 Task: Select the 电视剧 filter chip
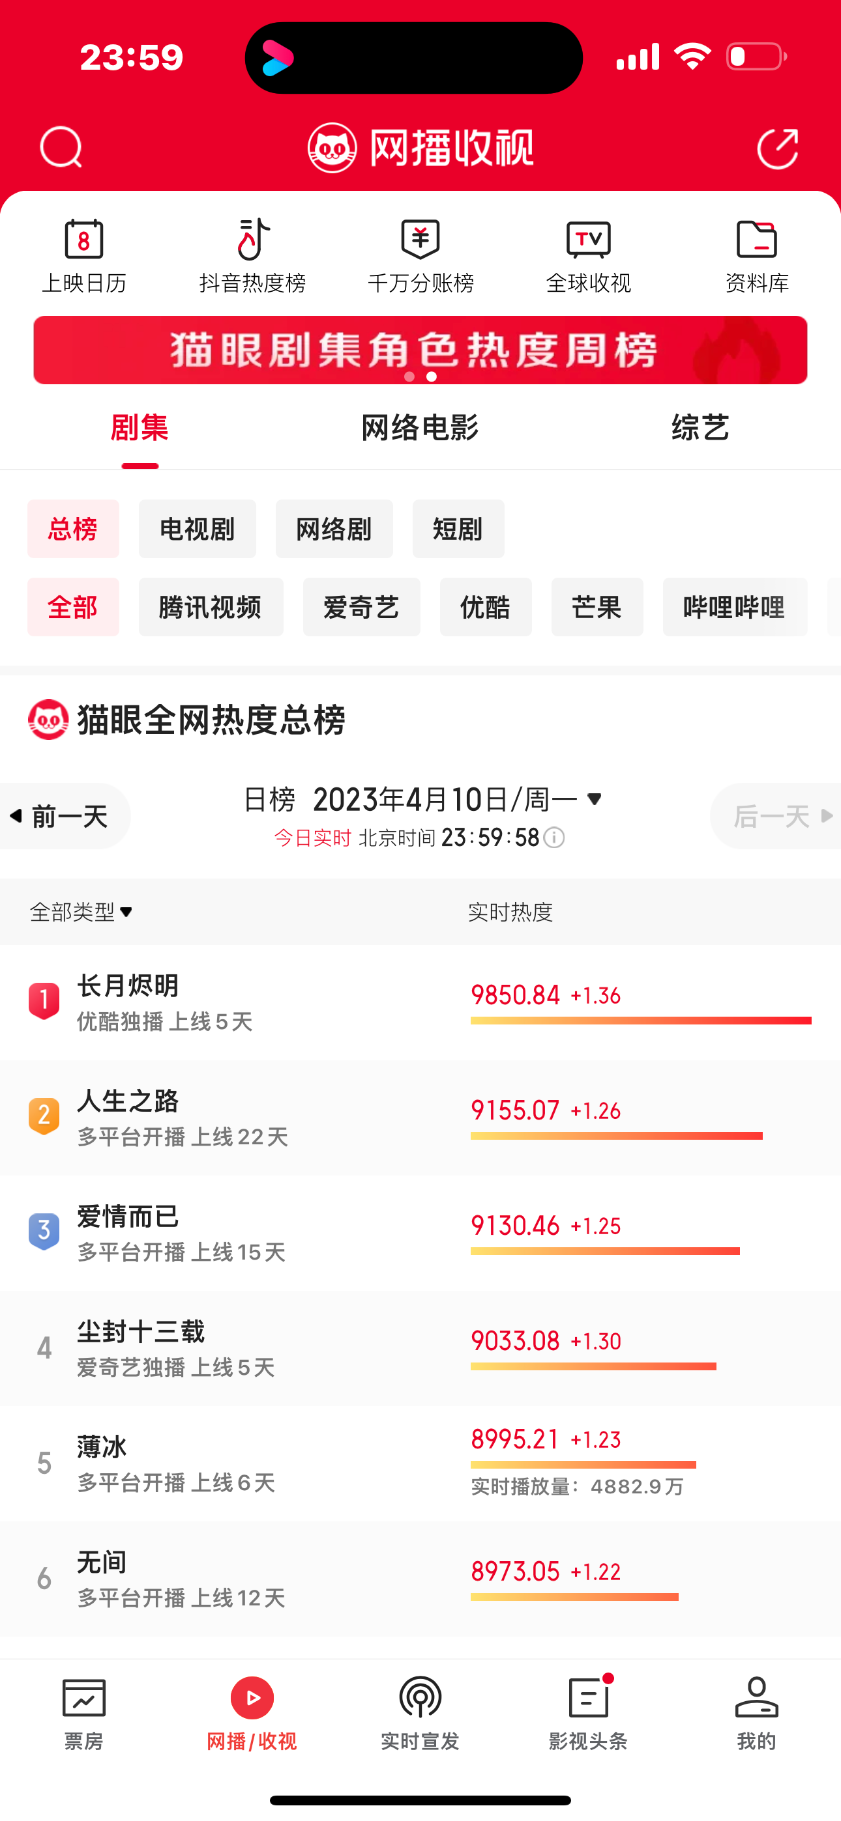coord(197,529)
